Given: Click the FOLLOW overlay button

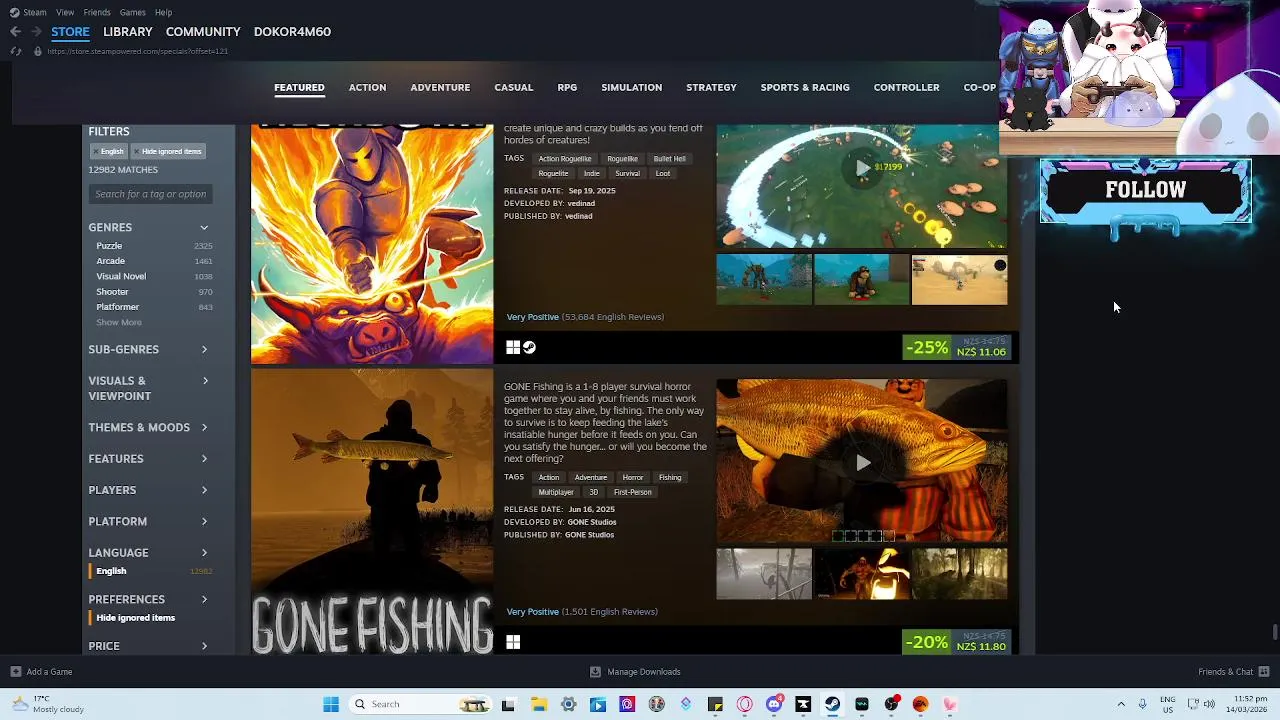Looking at the screenshot, I should click(x=1146, y=190).
